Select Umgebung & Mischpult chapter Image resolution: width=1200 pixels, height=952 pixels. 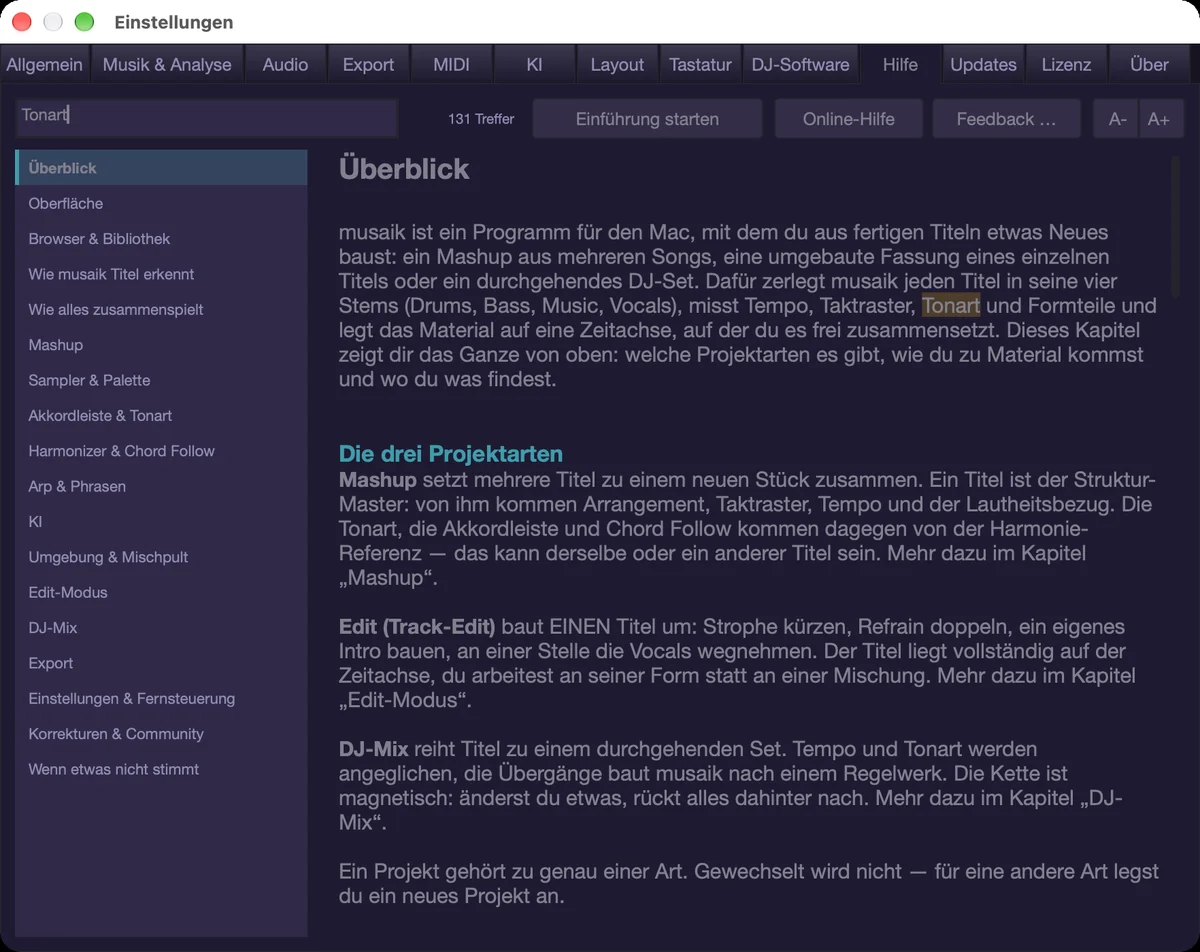pos(162,557)
